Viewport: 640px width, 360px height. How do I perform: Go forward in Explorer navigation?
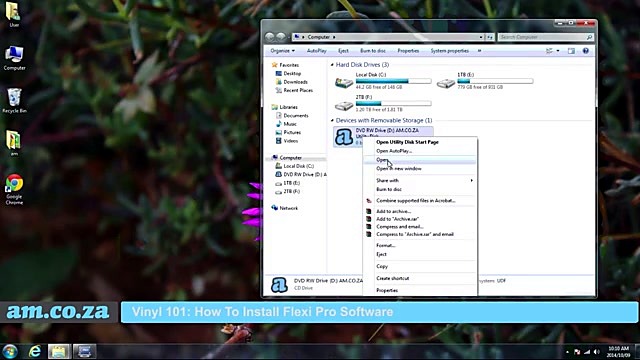point(281,37)
